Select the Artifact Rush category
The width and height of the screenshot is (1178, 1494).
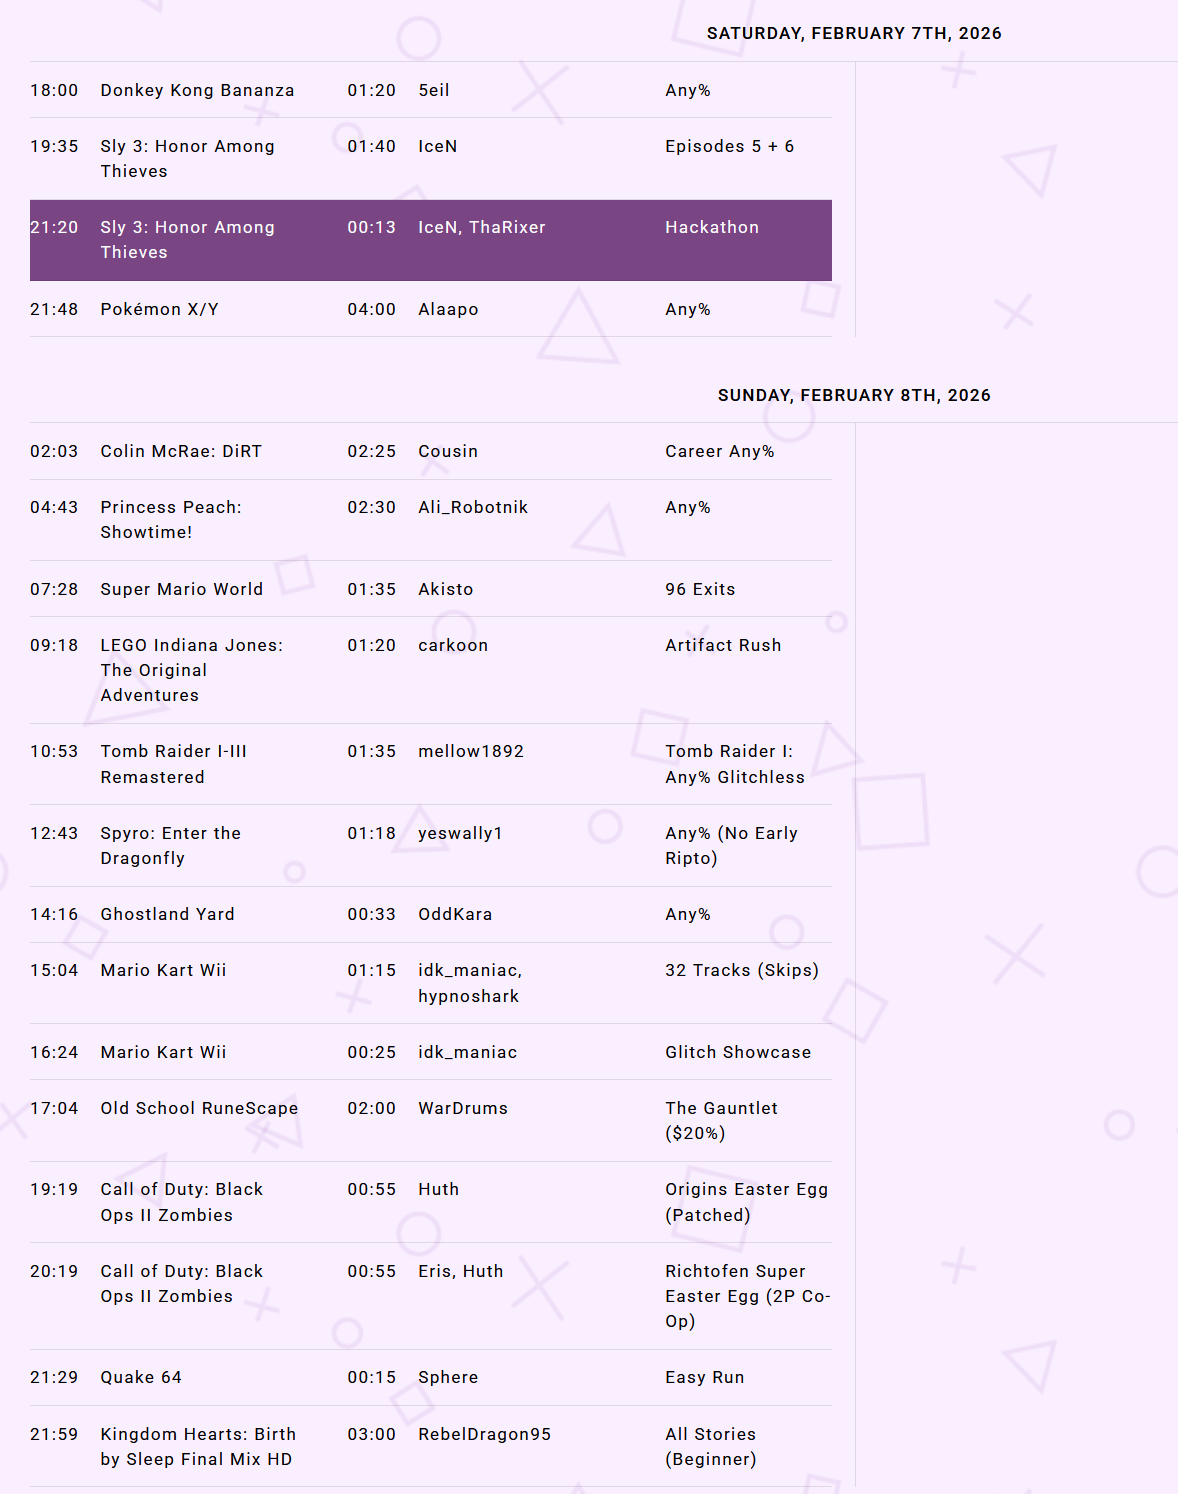pyautogui.click(x=723, y=645)
